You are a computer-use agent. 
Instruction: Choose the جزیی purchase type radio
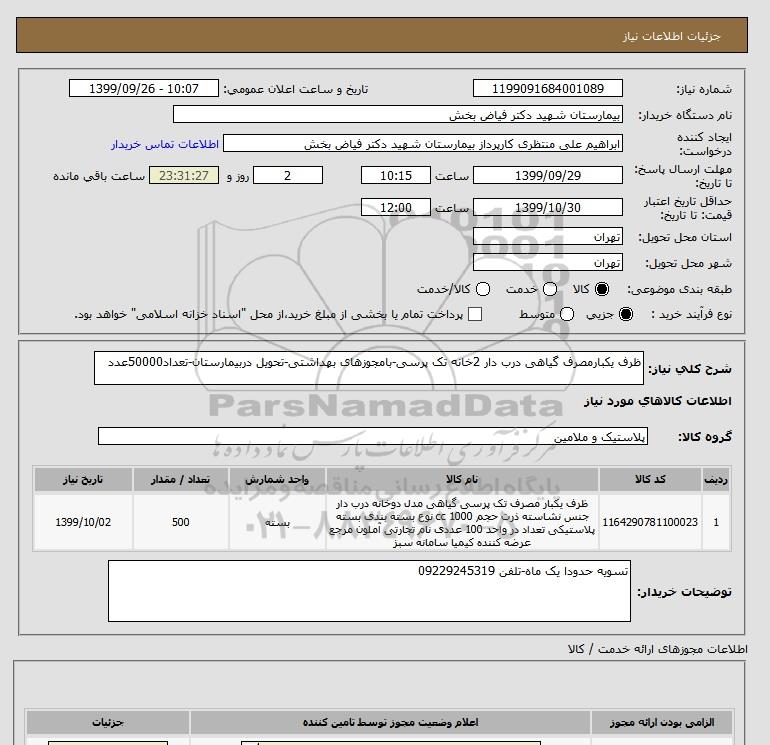[x=626, y=314]
